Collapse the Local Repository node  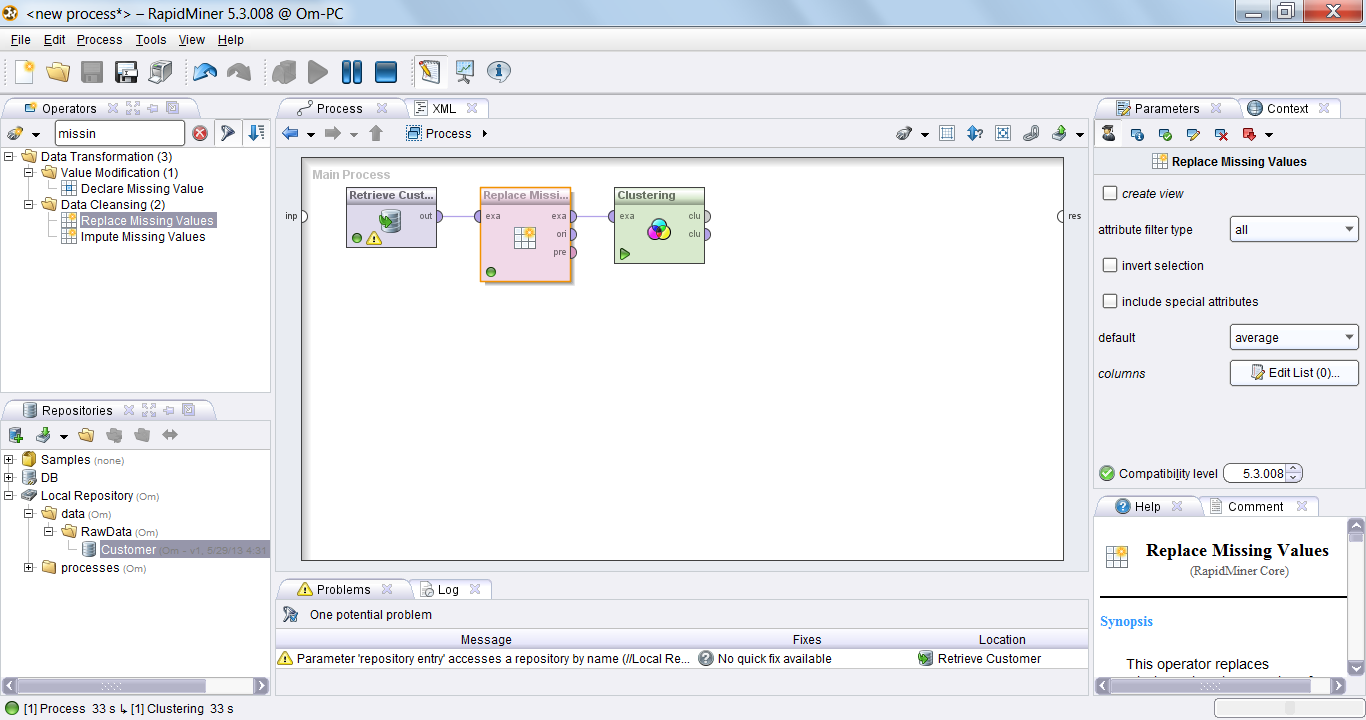point(10,496)
